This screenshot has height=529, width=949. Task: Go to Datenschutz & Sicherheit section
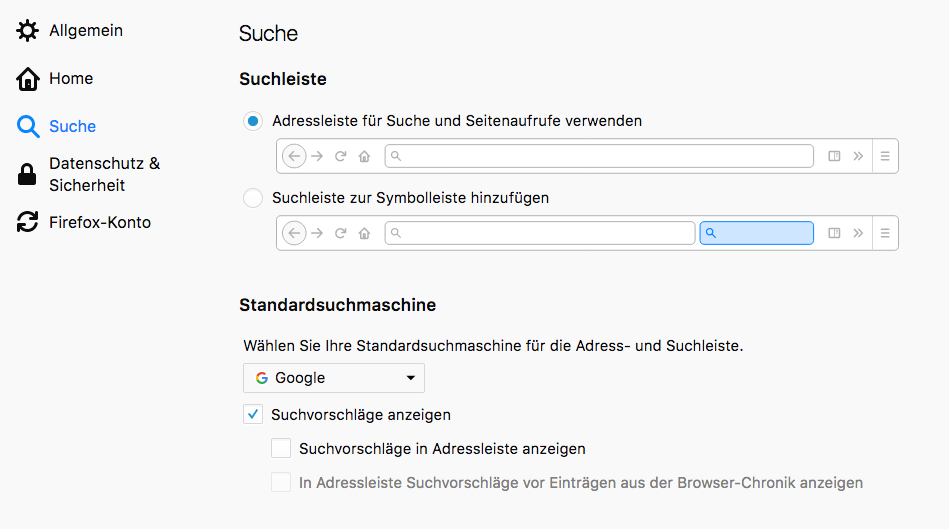(104, 174)
